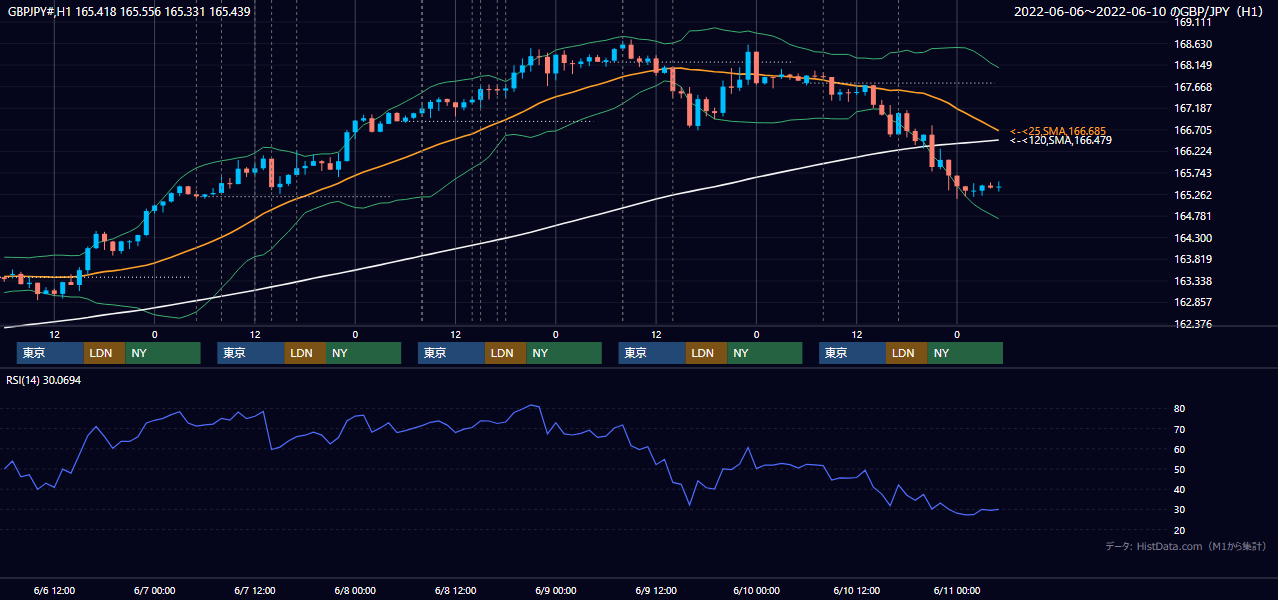This screenshot has width=1278, height=600.
Task: Click price axis value 169.111
Action: pyautogui.click(x=1193, y=22)
